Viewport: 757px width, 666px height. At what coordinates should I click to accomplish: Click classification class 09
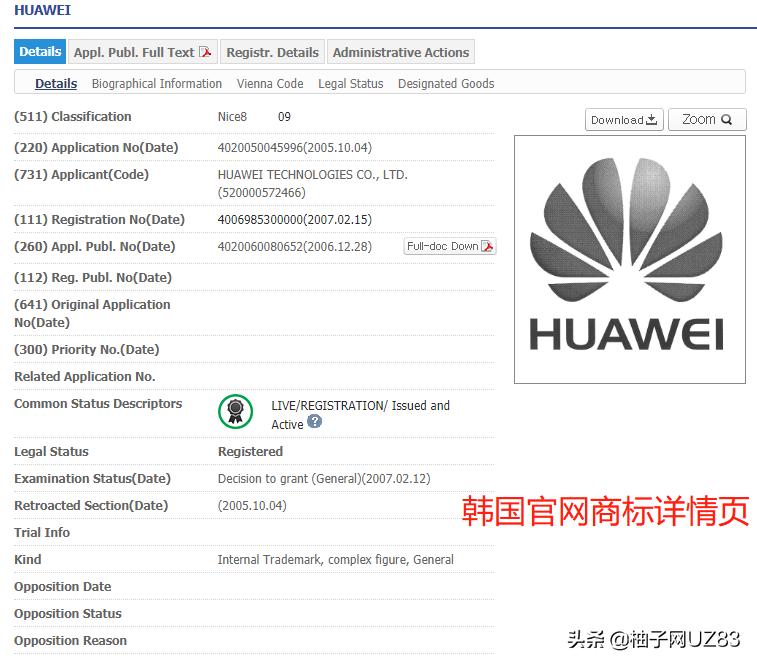pyautogui.click(x=284, y=117)
